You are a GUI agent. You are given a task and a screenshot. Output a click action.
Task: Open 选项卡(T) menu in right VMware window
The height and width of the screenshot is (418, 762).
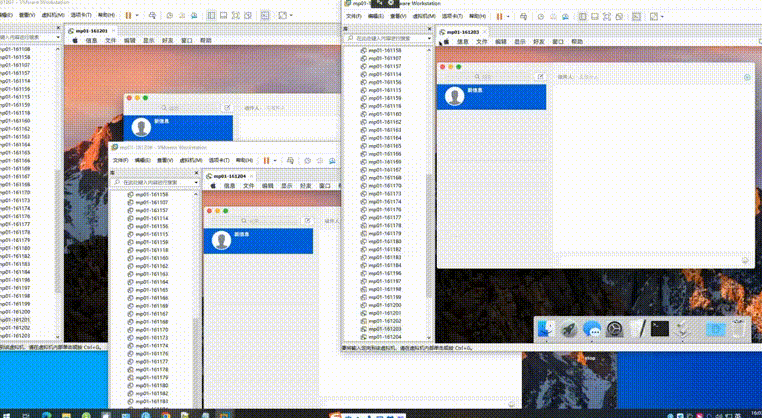point(451,16)
